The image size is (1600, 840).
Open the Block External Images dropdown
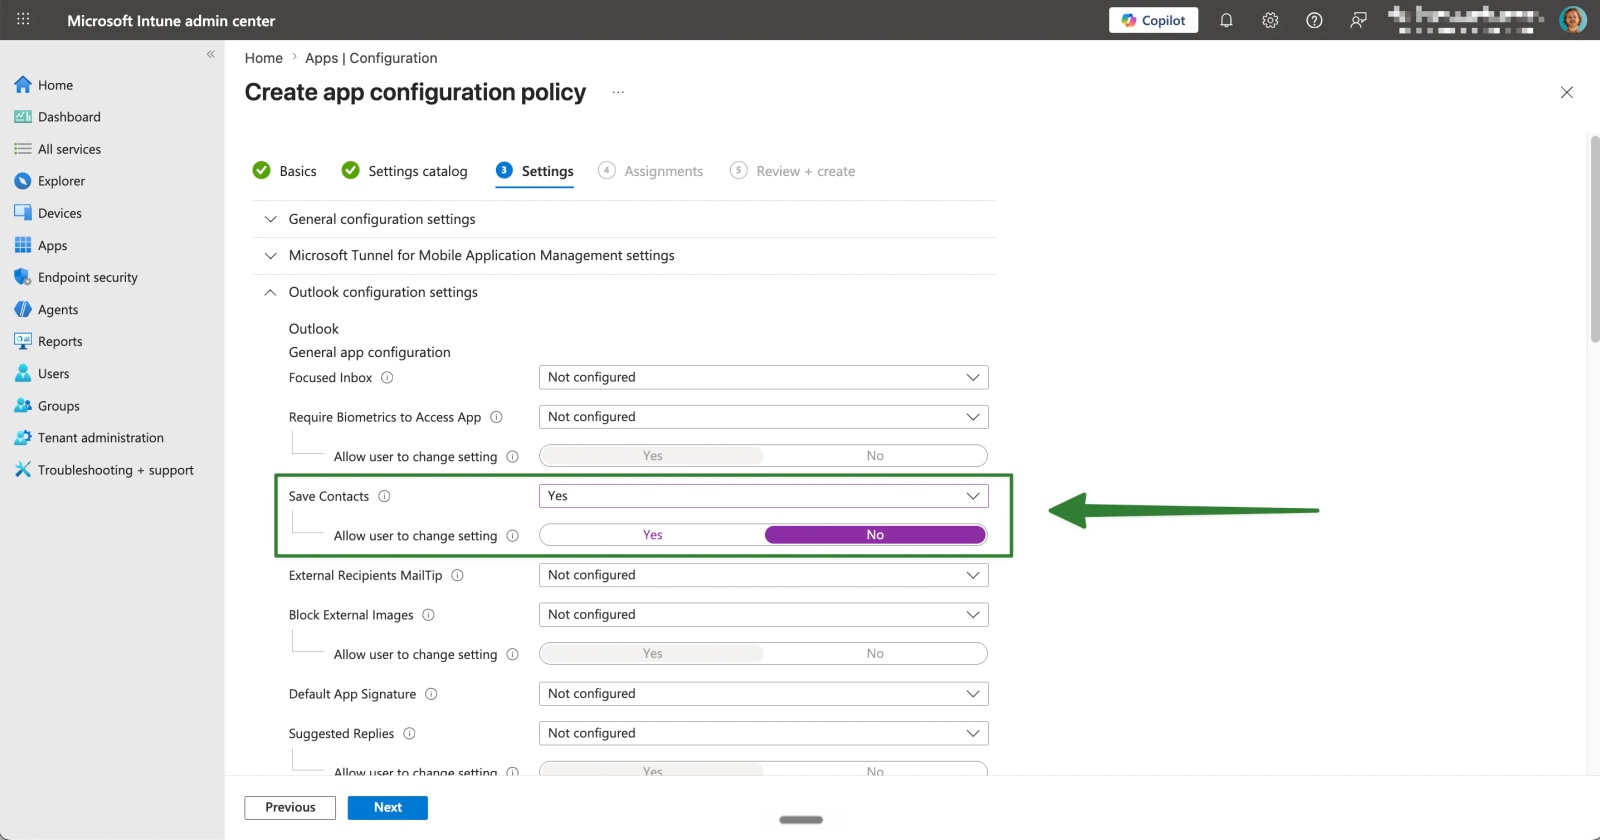point(763,615)
